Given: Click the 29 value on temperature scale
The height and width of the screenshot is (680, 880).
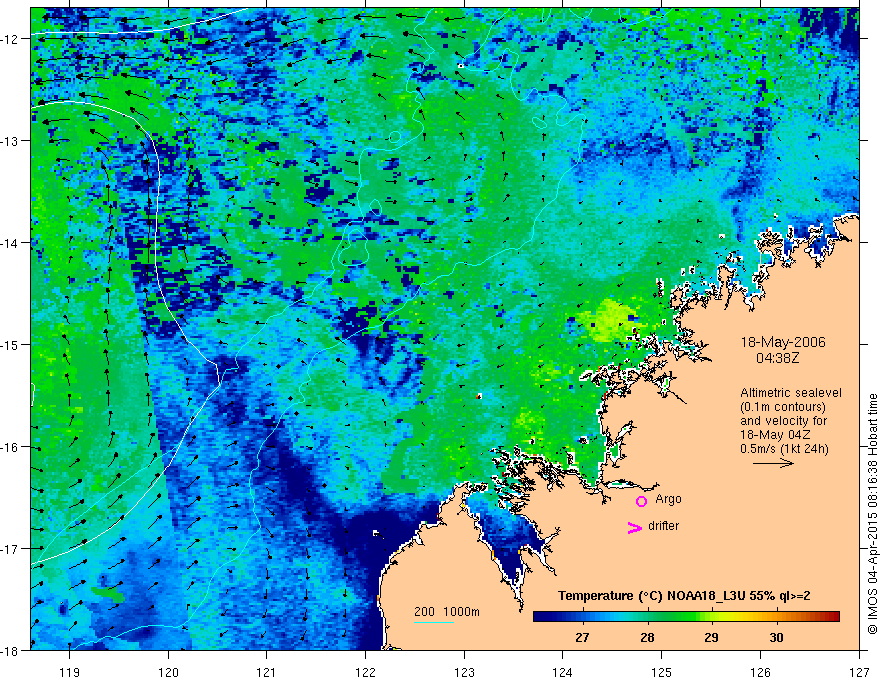Looking at the screenshot, I should [x=712, y=637].
